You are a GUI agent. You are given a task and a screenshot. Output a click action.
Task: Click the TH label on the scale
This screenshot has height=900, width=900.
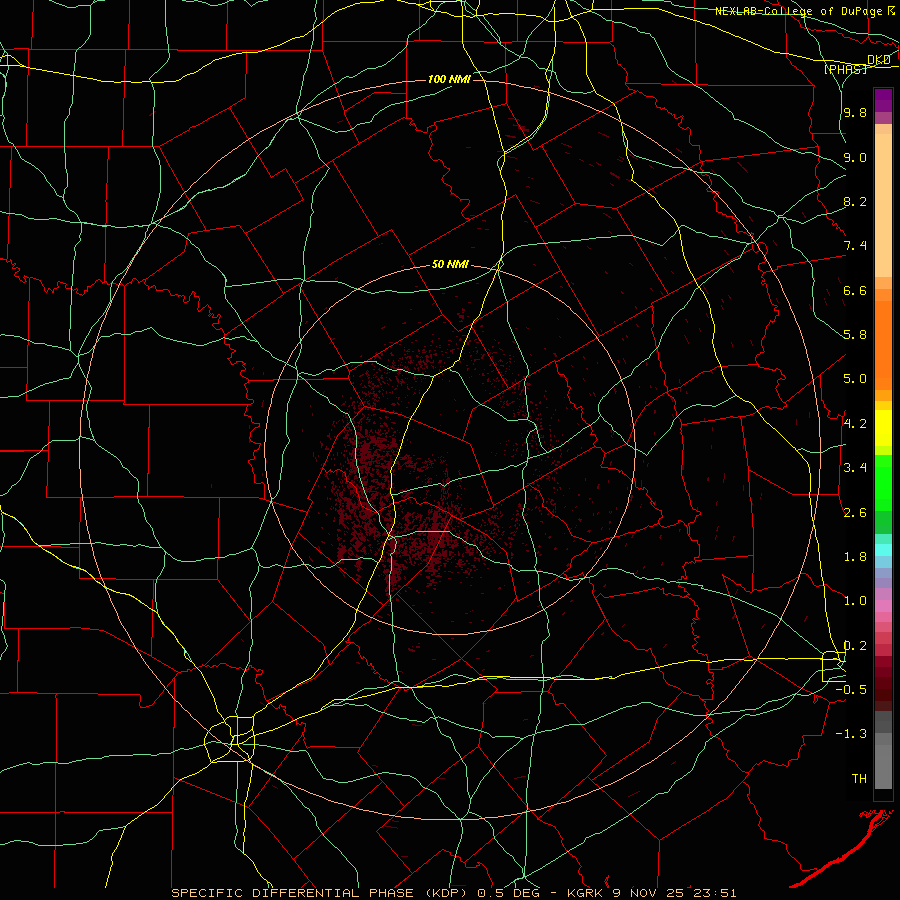click(859, 779)
